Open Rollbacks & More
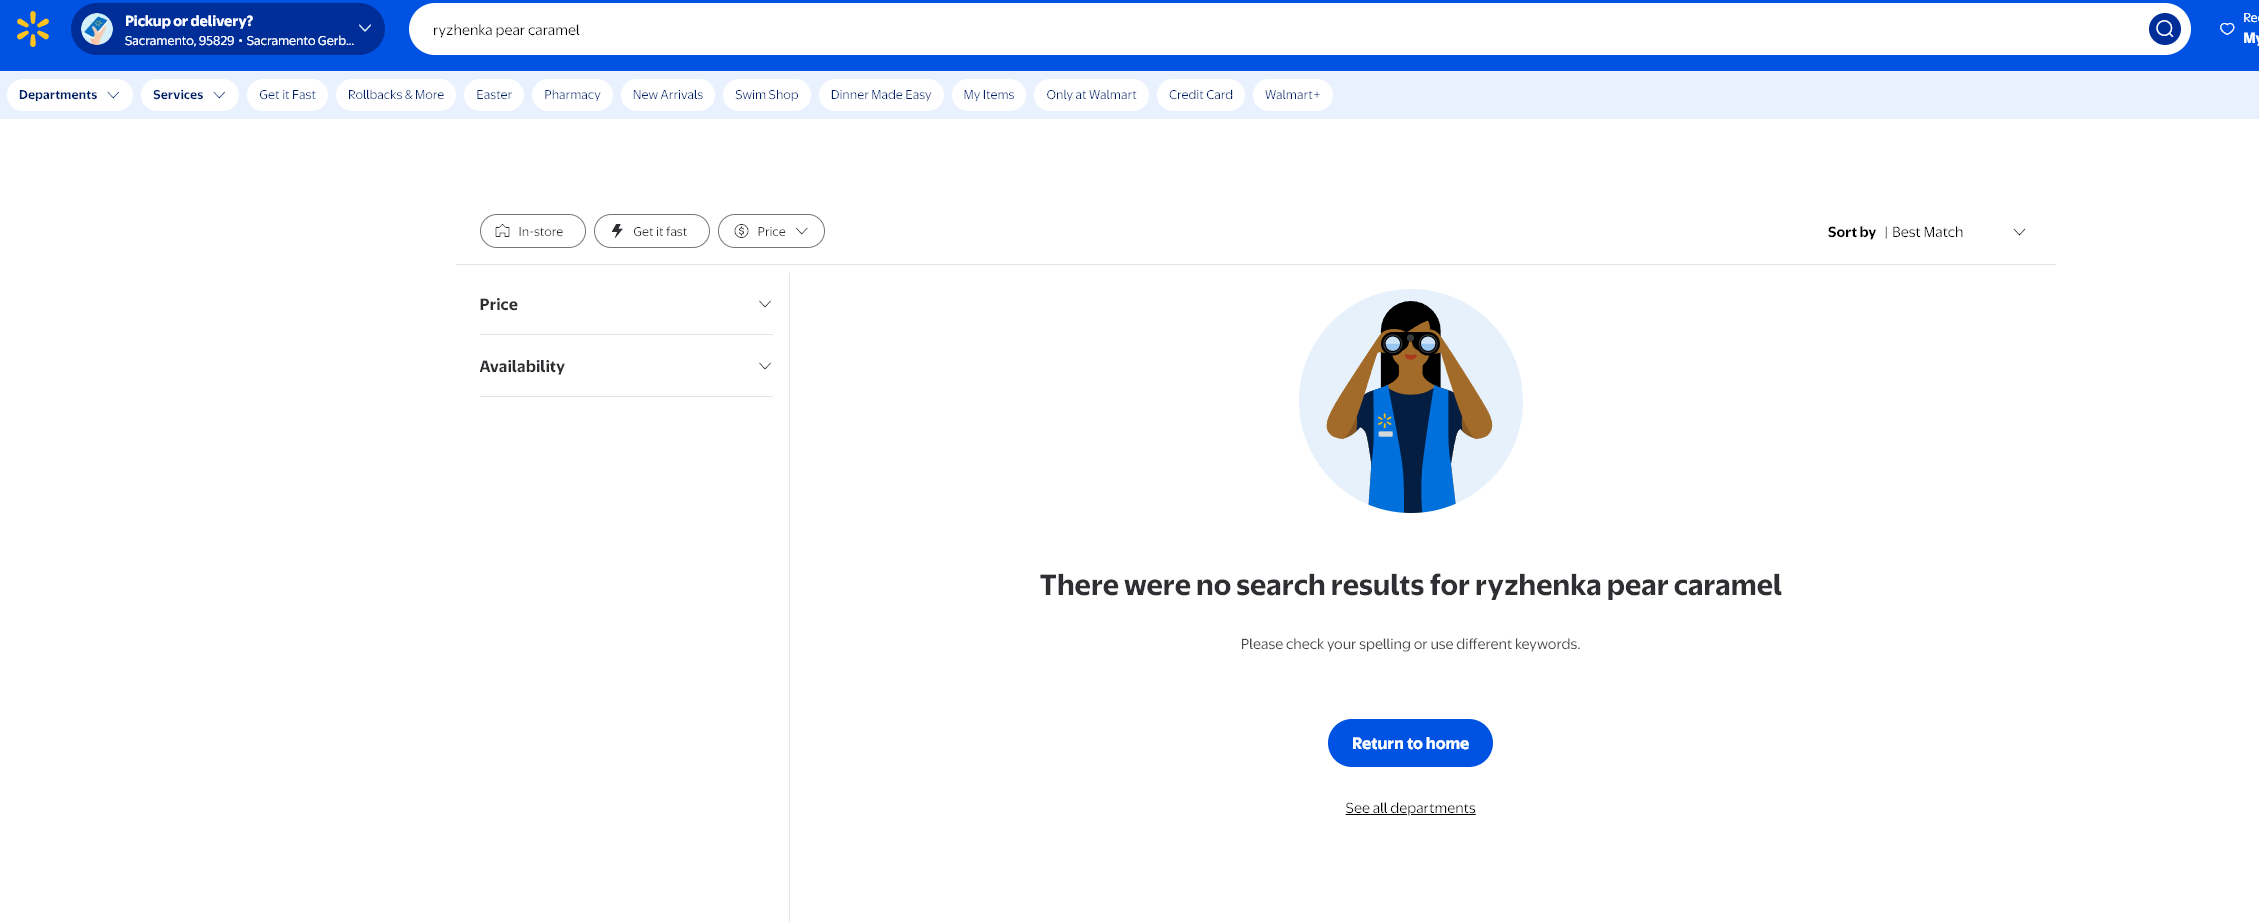Viewport: 2259px width, 922px height. pyautogui.click(x=396, y=95)
